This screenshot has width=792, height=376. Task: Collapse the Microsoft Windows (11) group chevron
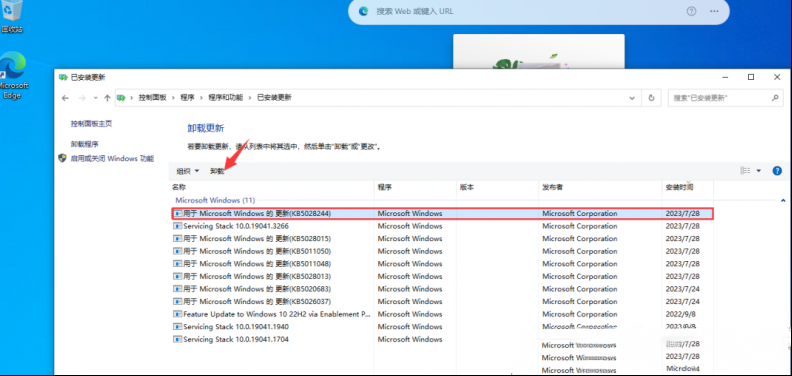783,201
